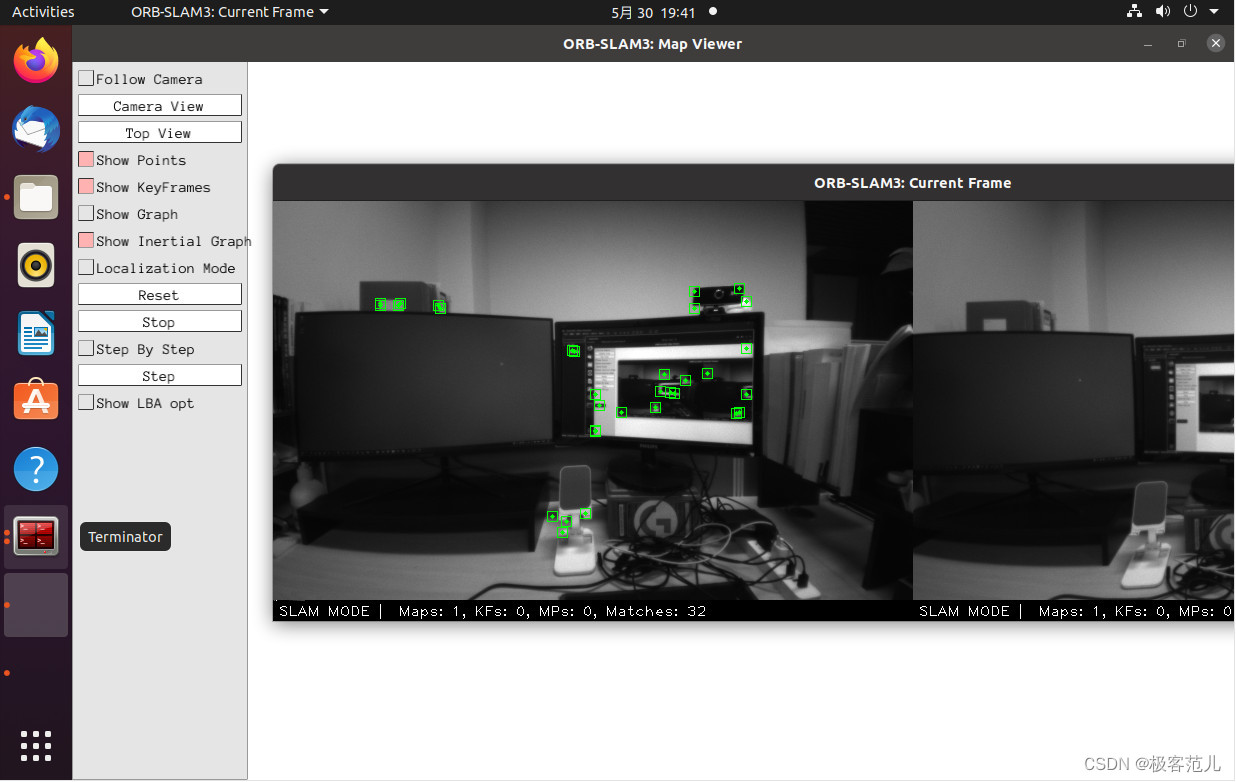The image size is (1236, 782).
Task: Switch to Top View
Action: tap(160, 132)
